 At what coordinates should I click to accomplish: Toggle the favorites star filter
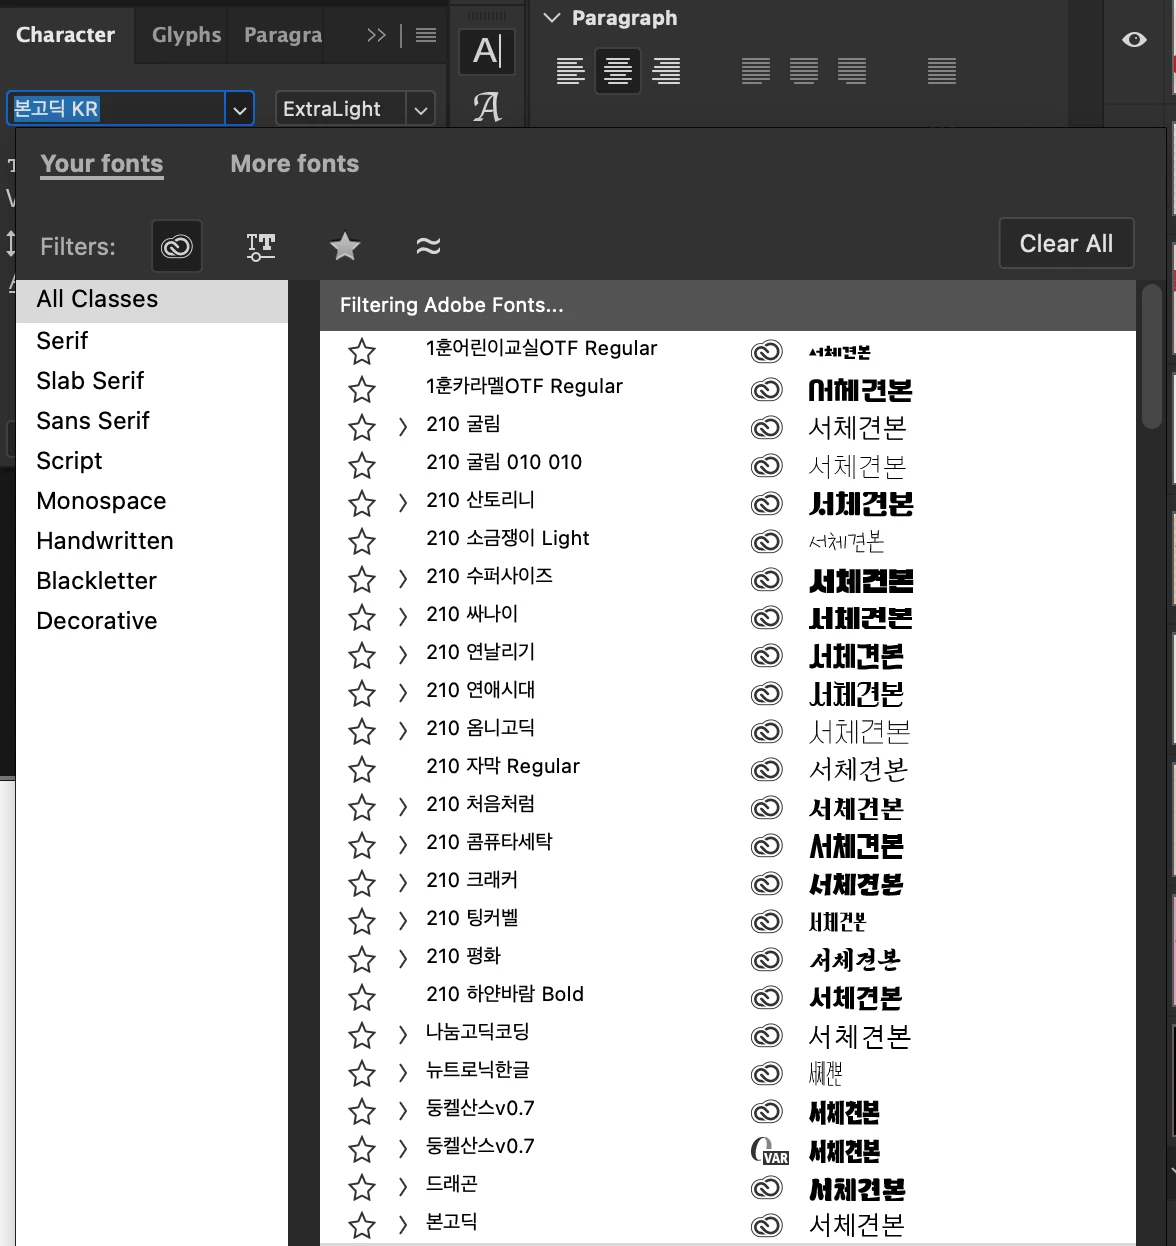[345, 246]
